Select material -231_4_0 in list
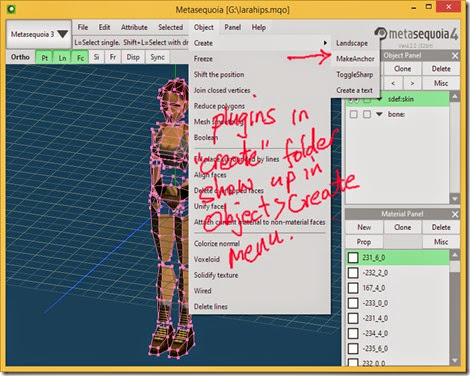The width and height of the screenshot is (470, 376). coord(398,318)
